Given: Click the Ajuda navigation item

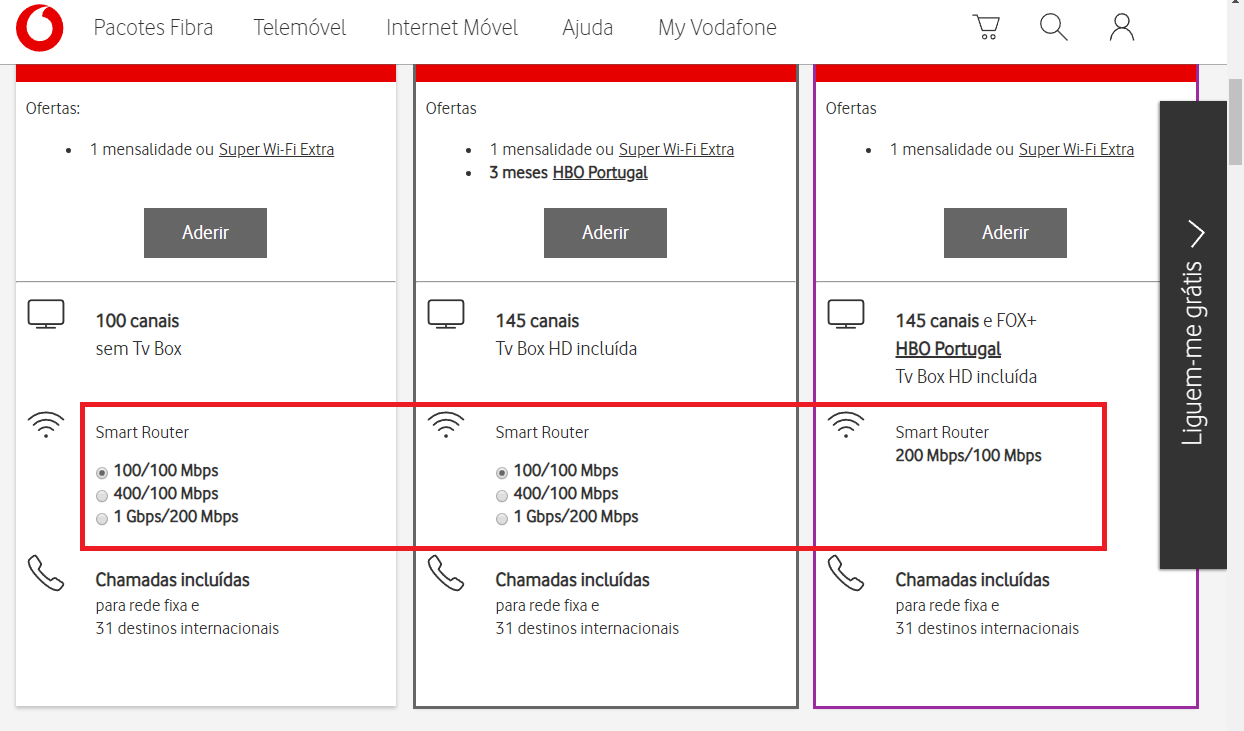Looking at the screenshot, I should point(588,27).
